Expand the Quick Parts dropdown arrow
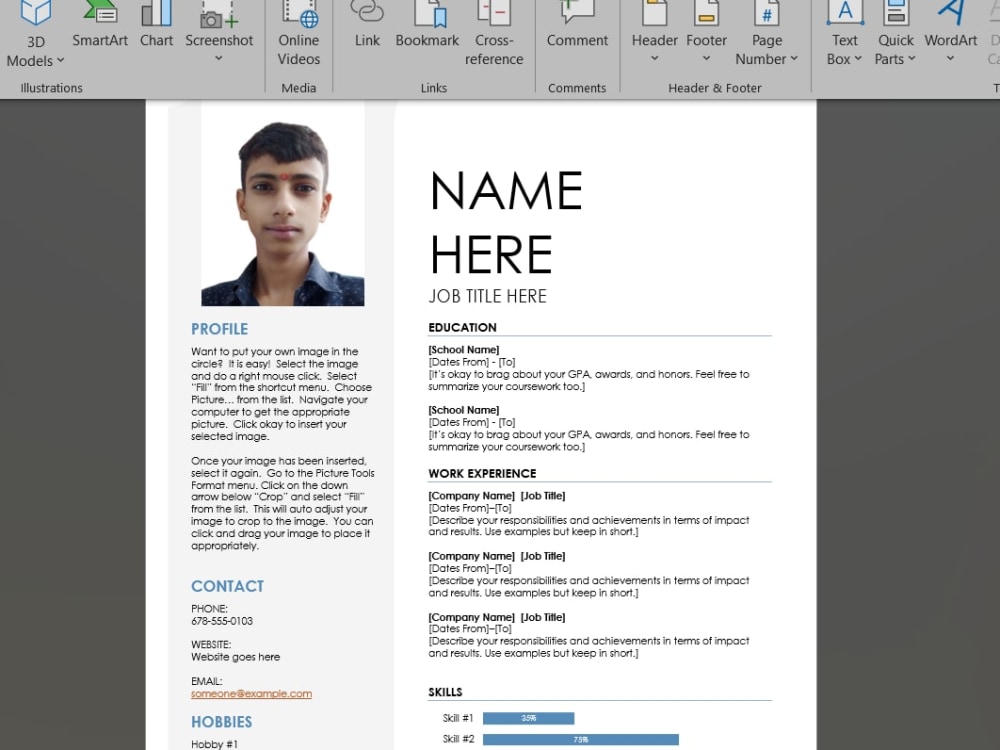Viewport: 1000px width, 750px height. 911,59
